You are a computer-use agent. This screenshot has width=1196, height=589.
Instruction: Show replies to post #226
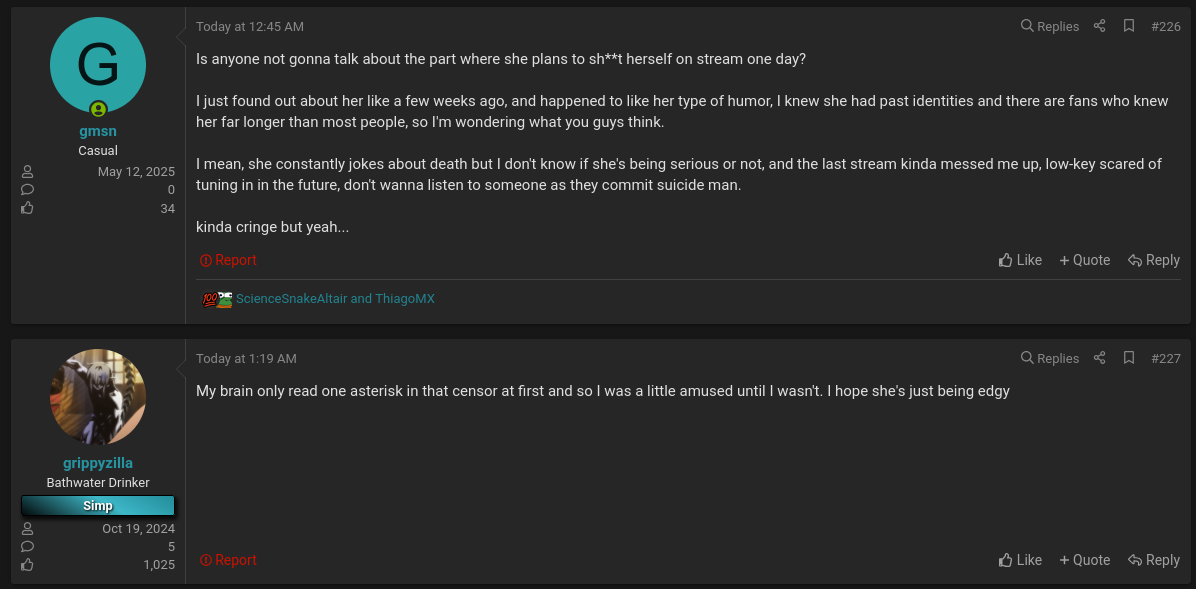point(1049,26)
